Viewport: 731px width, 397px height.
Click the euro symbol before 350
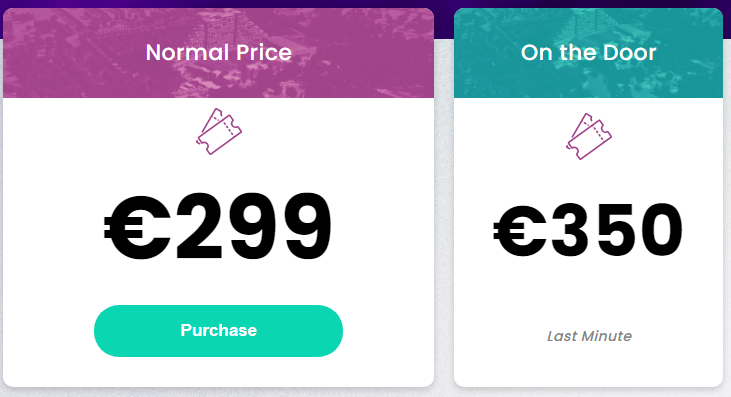click(x=520, y=231)
